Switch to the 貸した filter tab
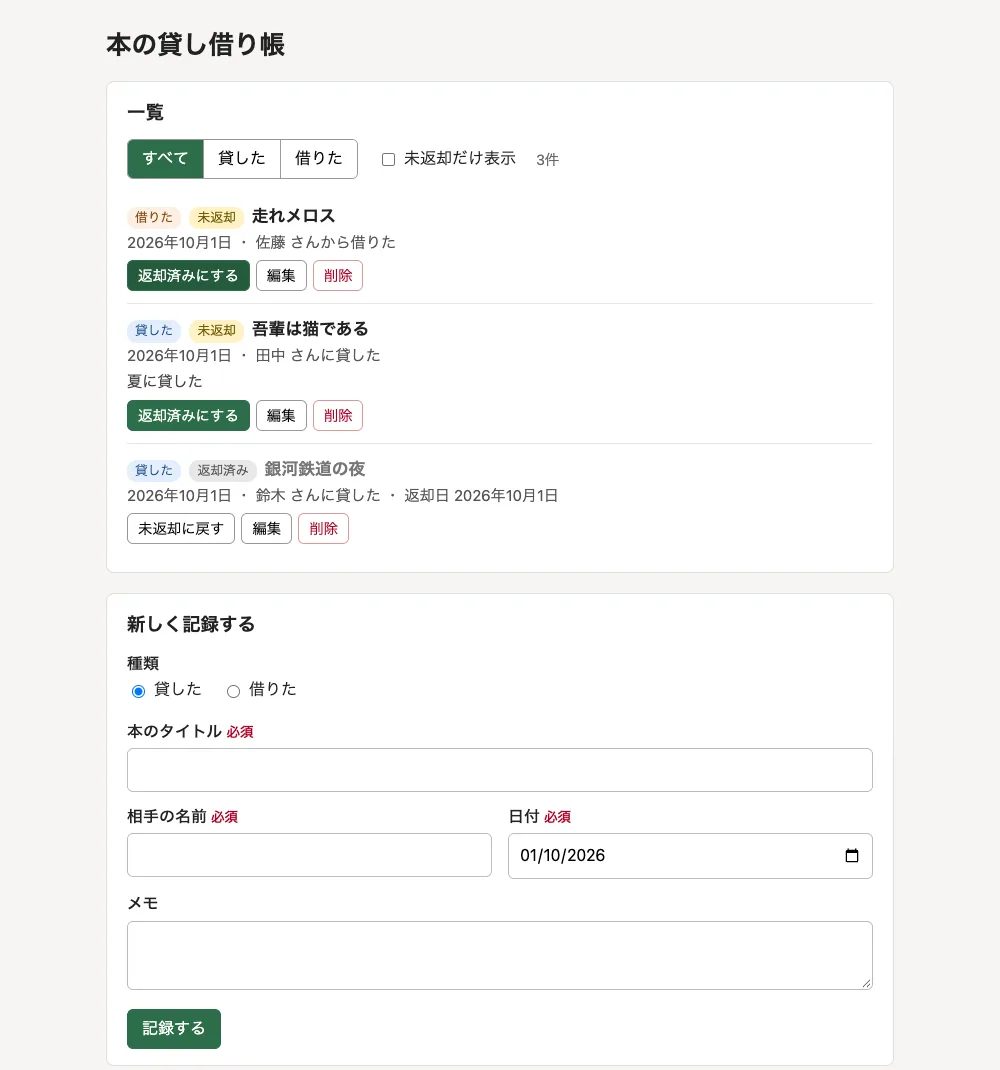Screen dimensions: 1000x1070 tap(242, 158)
